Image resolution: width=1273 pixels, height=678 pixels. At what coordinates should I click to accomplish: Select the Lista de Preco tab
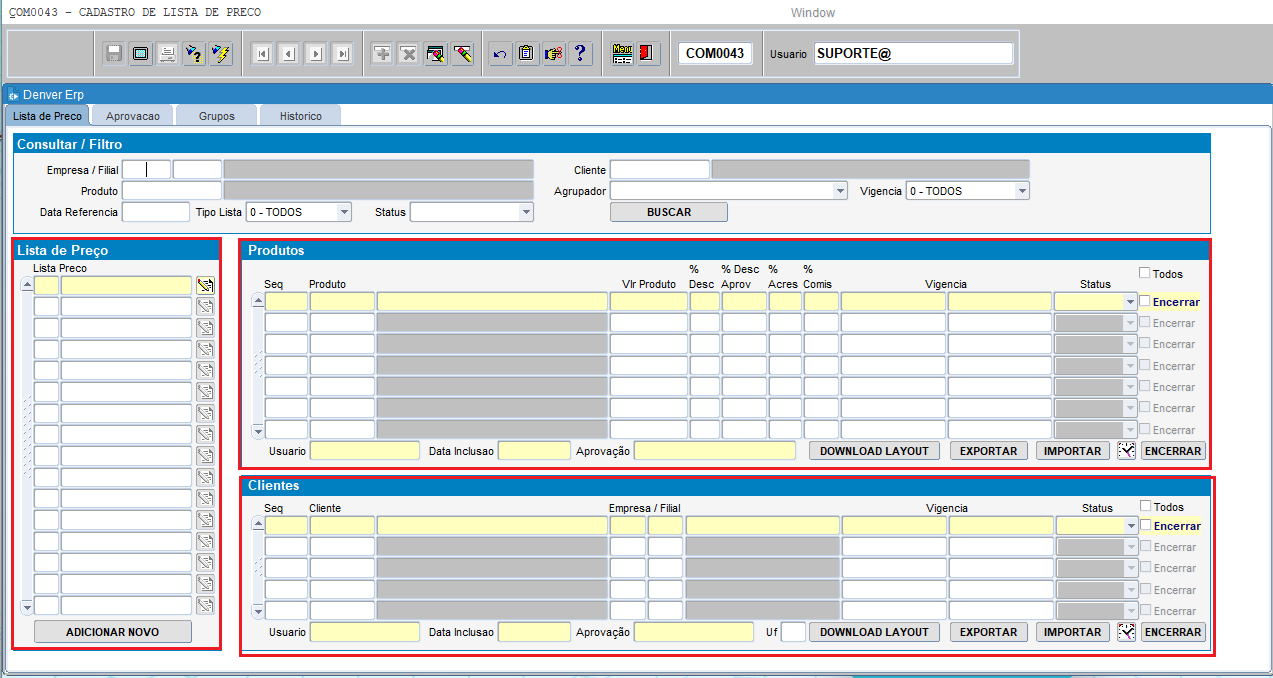click(x=48, y=116)
